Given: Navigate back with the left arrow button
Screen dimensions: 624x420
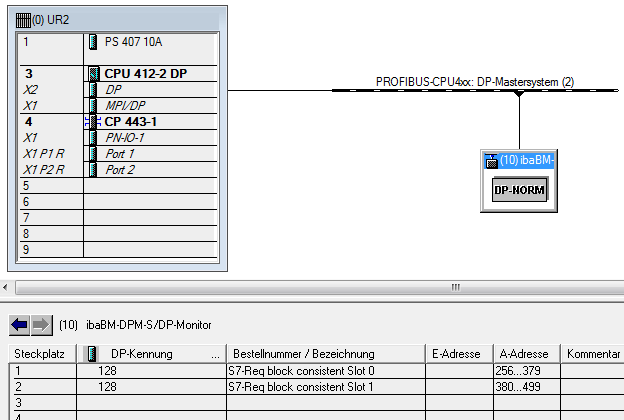Looking at the screenshot, I should (x=19, y=324).
